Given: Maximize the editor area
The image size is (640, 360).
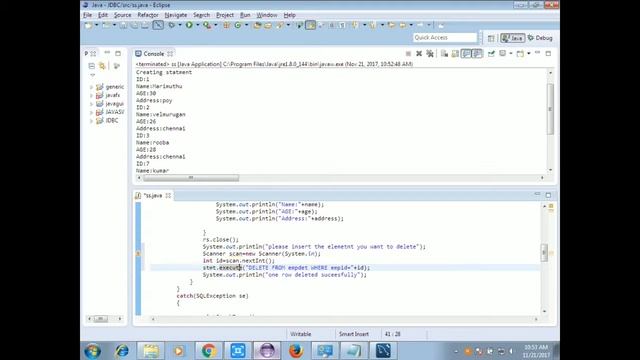Looking at the screenshot, I should click(548, 195).
